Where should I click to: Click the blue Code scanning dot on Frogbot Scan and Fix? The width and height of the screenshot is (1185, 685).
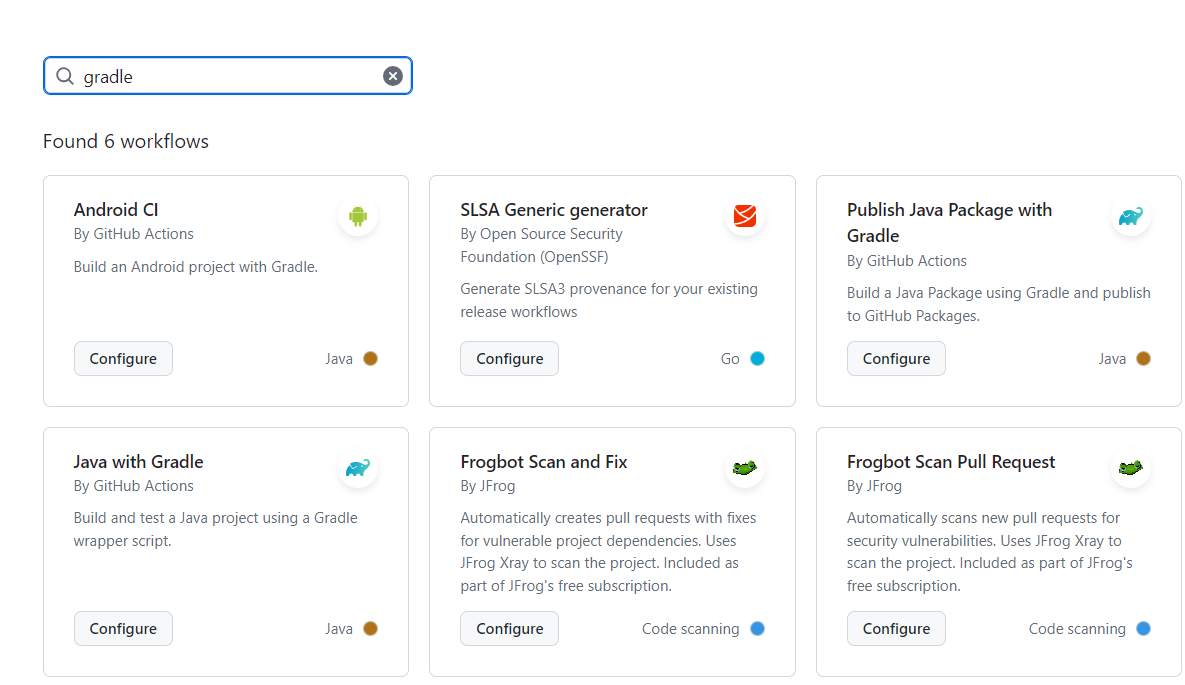pos(757,629)
